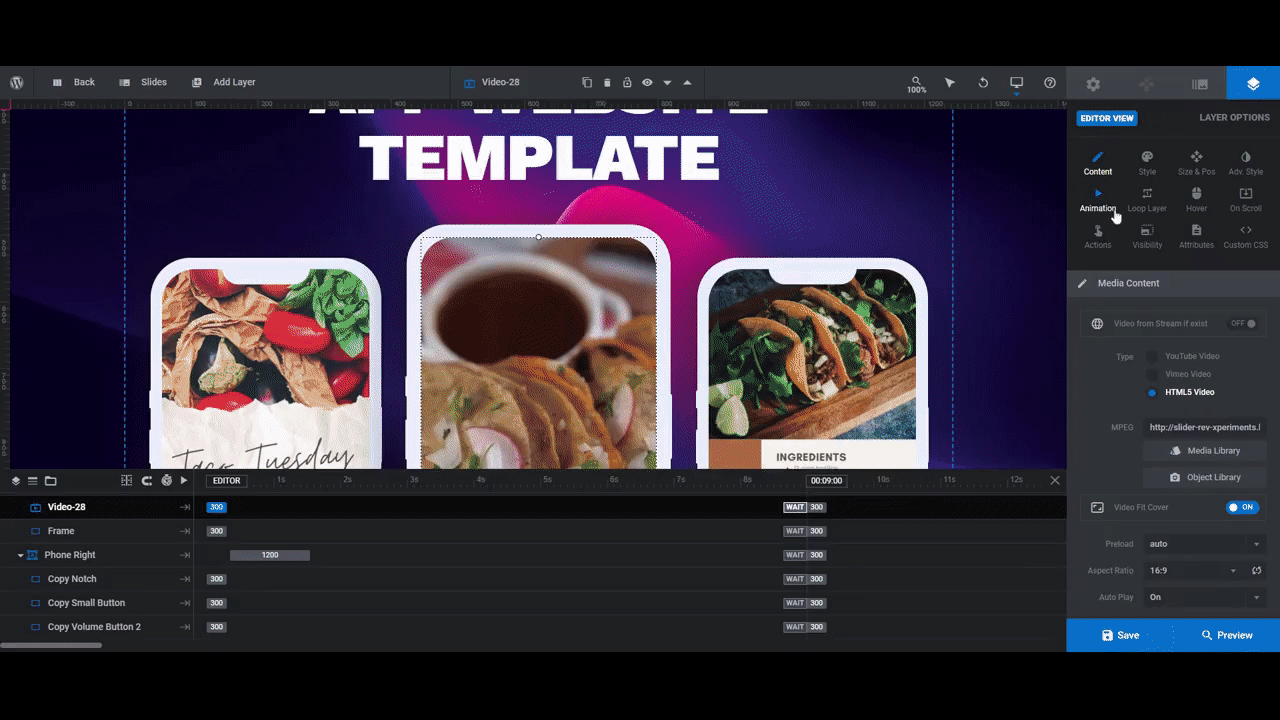Image resolution: width=1280 pixels, height=720 pixels.
Task: Delete the selected layer with trash icon
Action: click(607, 82)
